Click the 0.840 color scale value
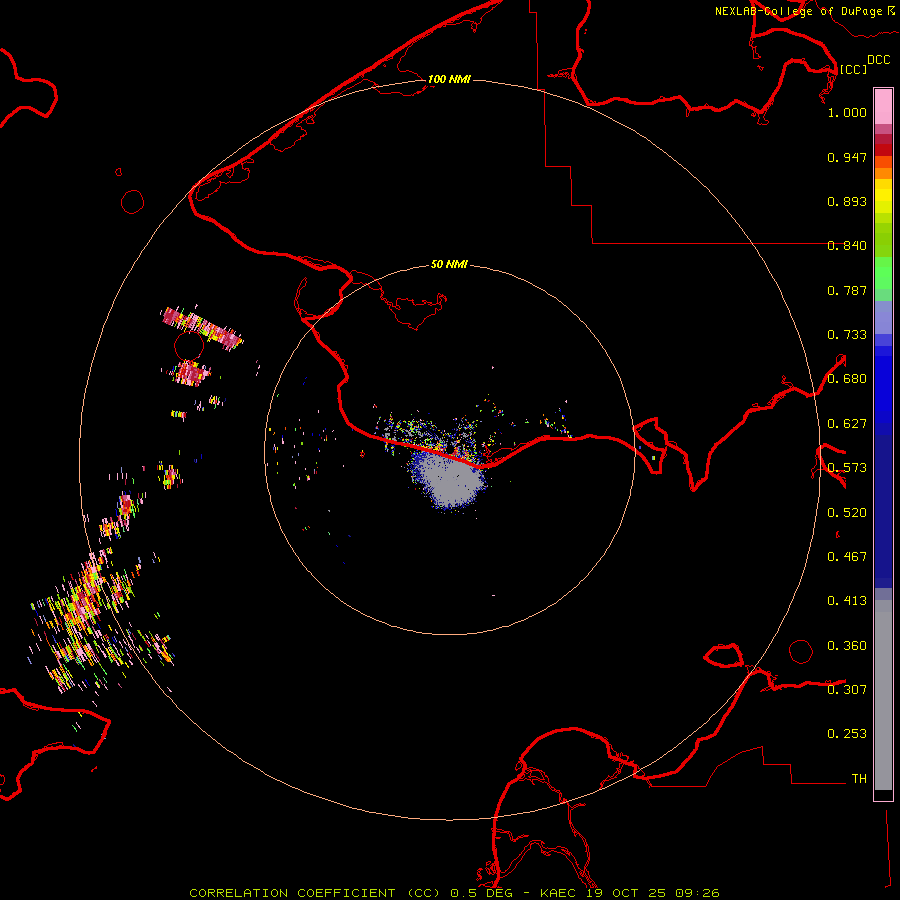The height and width of the screenshot is (900, 900). point(847,246)
